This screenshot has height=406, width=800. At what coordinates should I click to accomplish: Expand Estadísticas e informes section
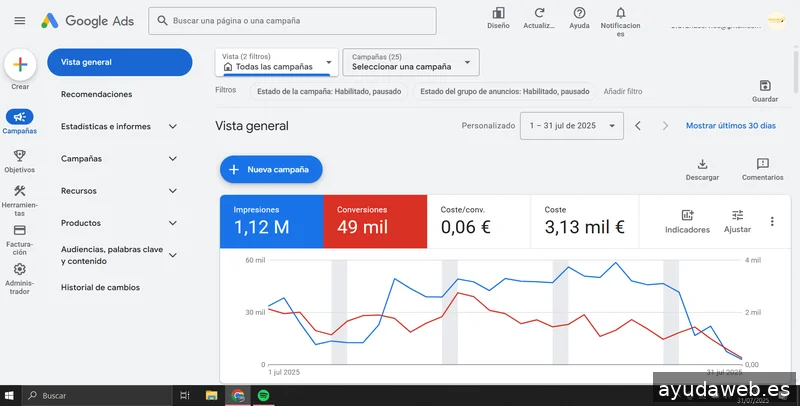click(x=173, y=126)
